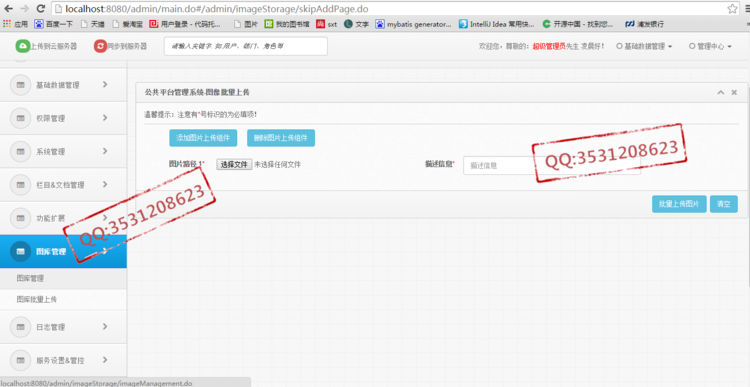Select the 系统管理 sidebar label
This screenshot has width=750, height=387.
pyautogui.click(x=50, y=152)
